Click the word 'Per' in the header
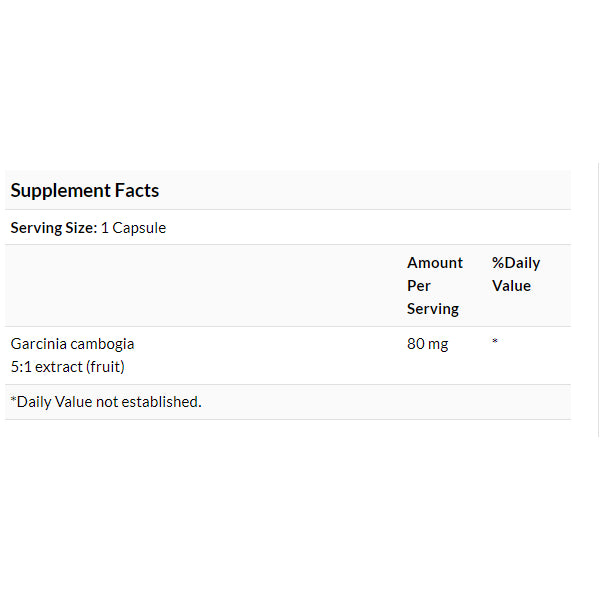This screenshot has height=600, width=600. point(419,286)
